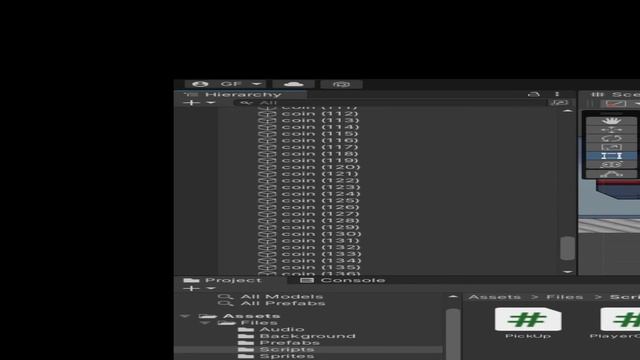Open the Hierarchy panel three-dot menu

point(557,94)
